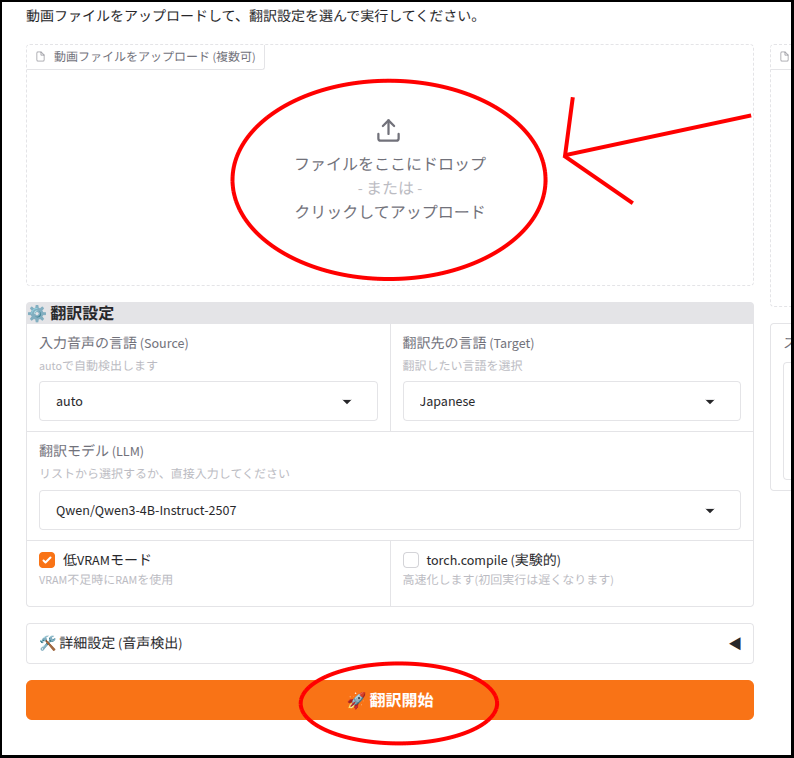Image resolution: width=794 pixels, height=758 pixels.
Task: Disable the 低VRAMモード checkbox
Action: [47, 560]
